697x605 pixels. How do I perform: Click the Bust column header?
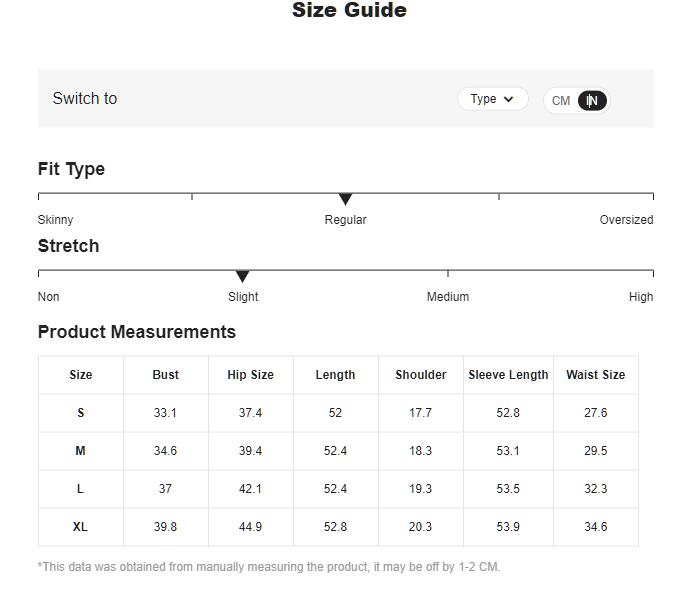coord(166,375)
